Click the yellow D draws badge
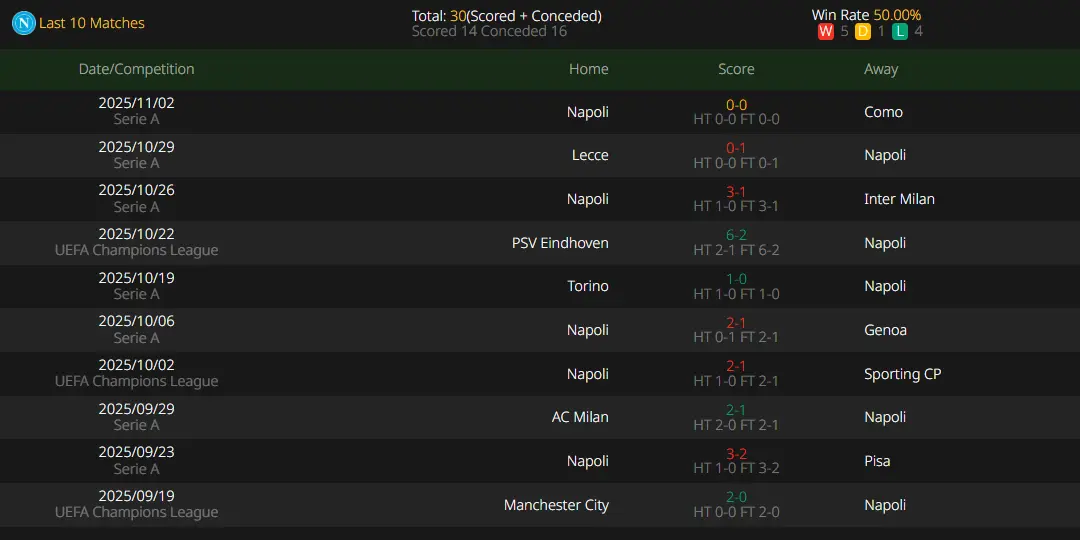The height and width of the screenshot is (540, 1080). [863, 32]
